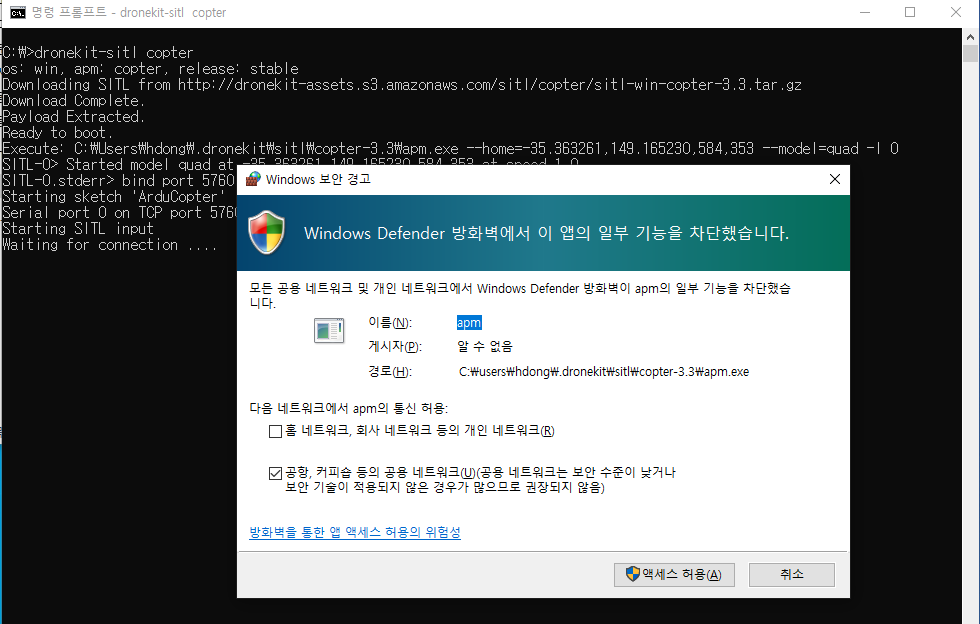Viewport: 980px width, 624px height.
Task: Open the command prompt system menu icon
Action: coord(18,13)
